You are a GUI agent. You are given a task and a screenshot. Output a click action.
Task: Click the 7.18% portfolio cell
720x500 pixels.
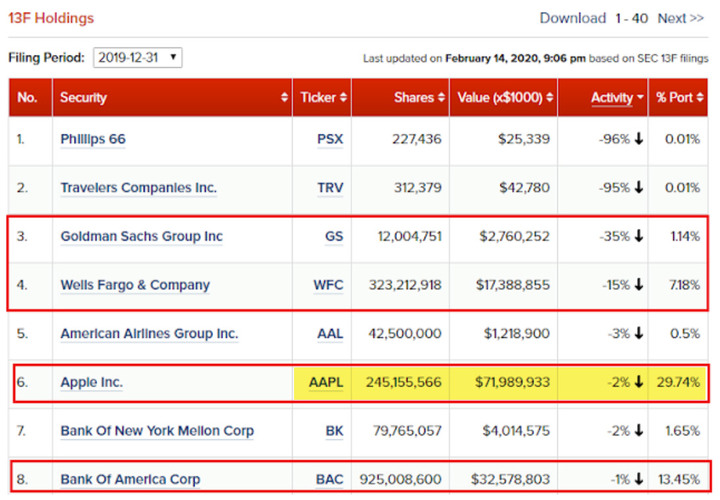pyautogui.click(x=684, y=285)
